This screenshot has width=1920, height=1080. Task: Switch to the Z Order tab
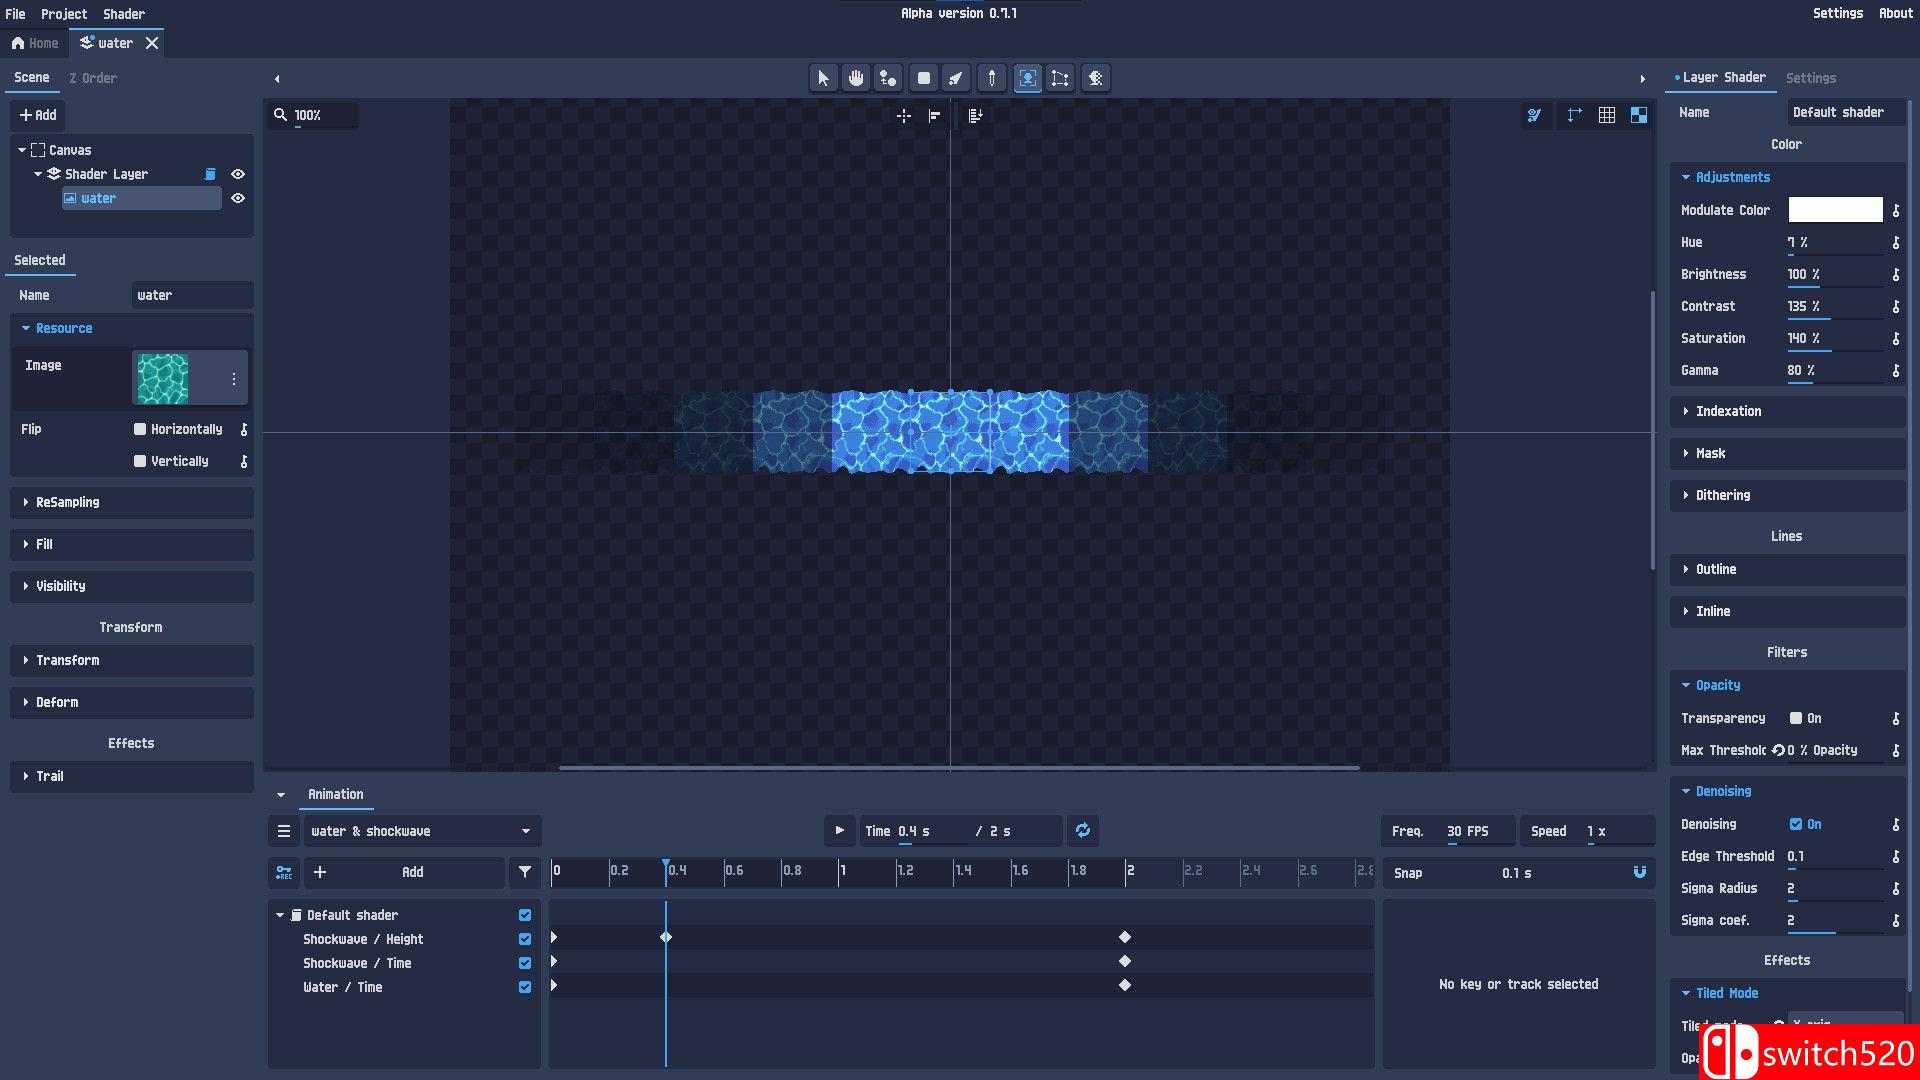pyautogui.click(x=94, y=77)
